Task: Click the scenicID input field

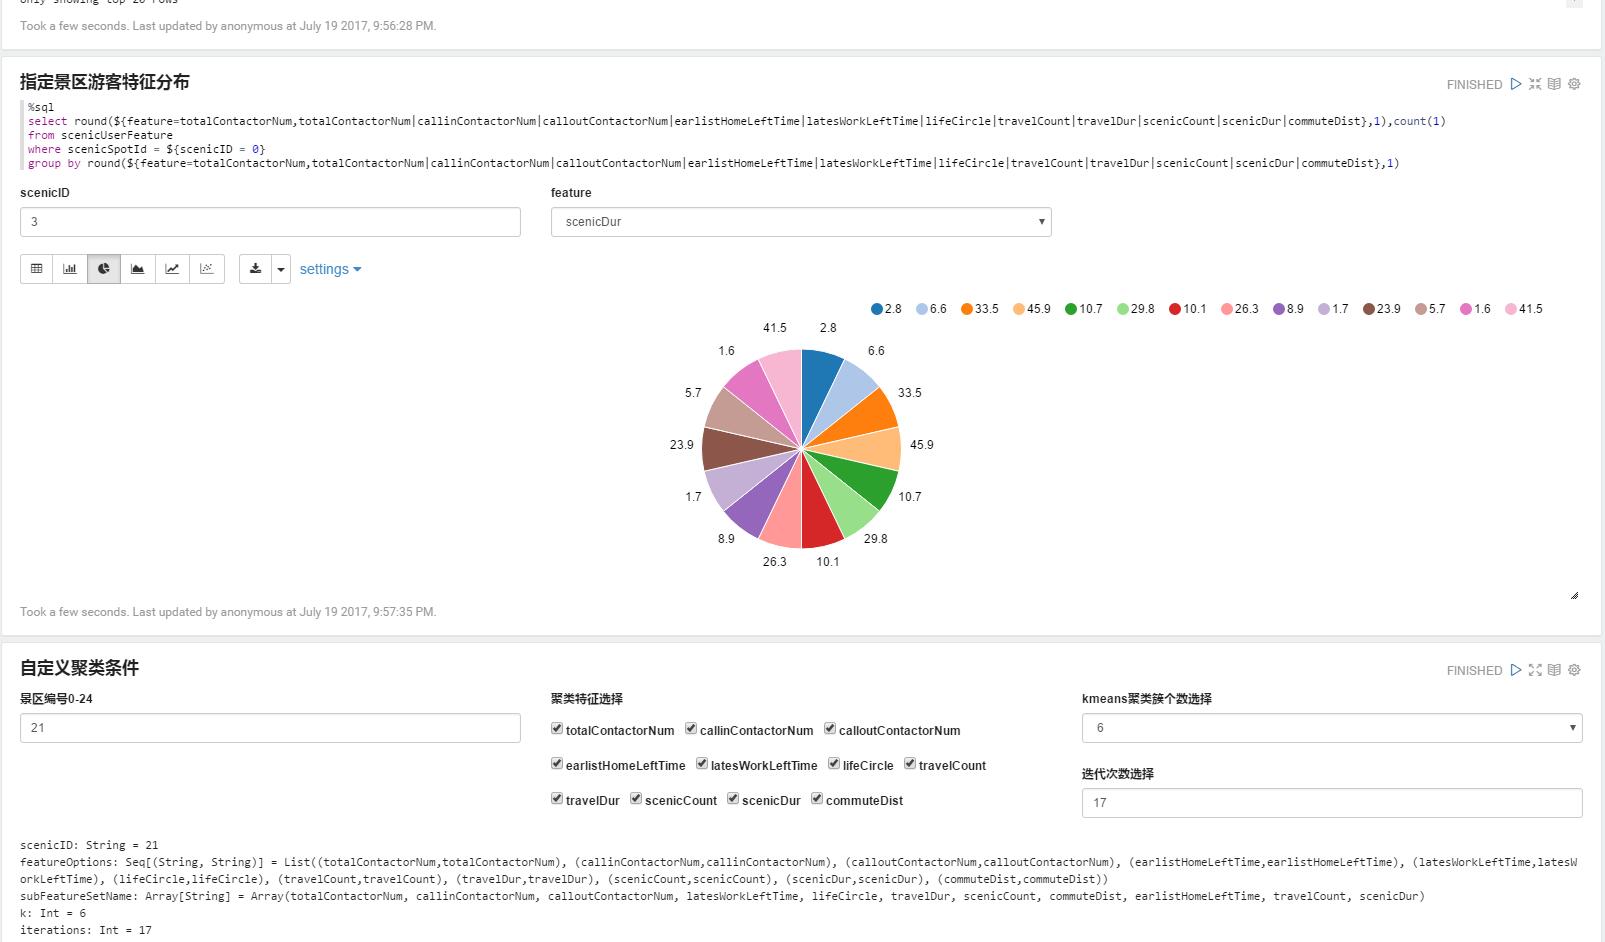Action: [x=270, y=222]
